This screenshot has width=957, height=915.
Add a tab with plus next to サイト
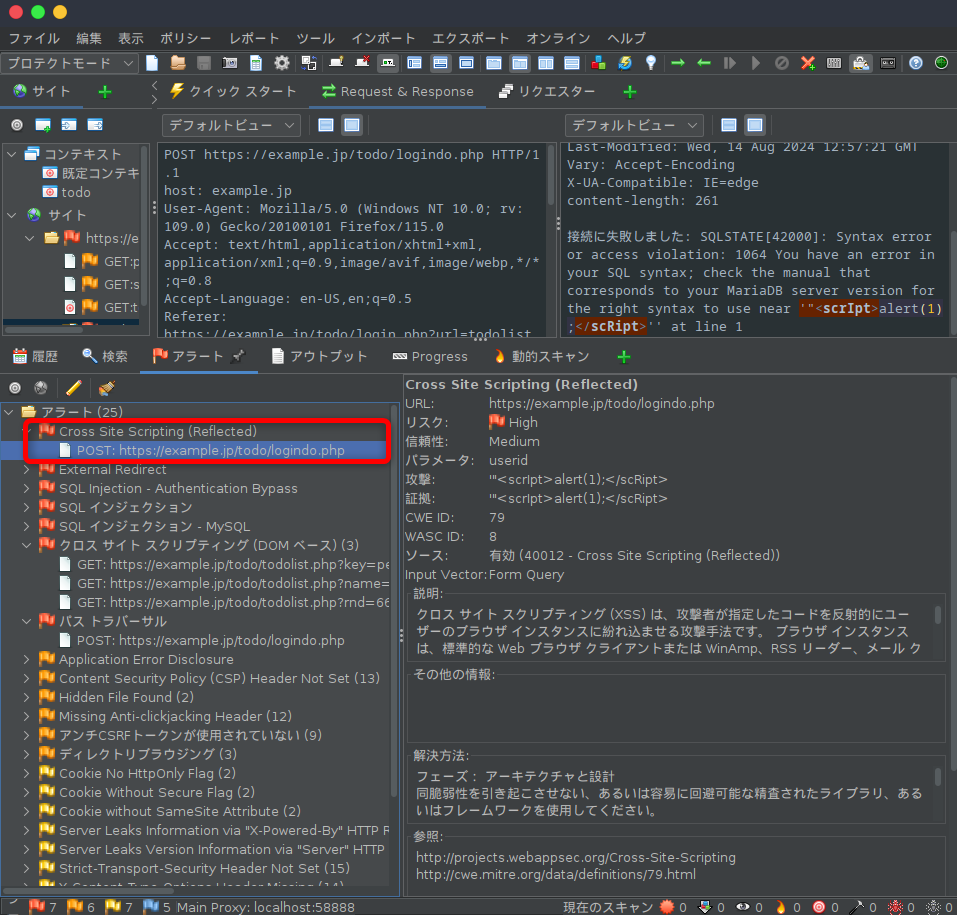pos(105,92)
